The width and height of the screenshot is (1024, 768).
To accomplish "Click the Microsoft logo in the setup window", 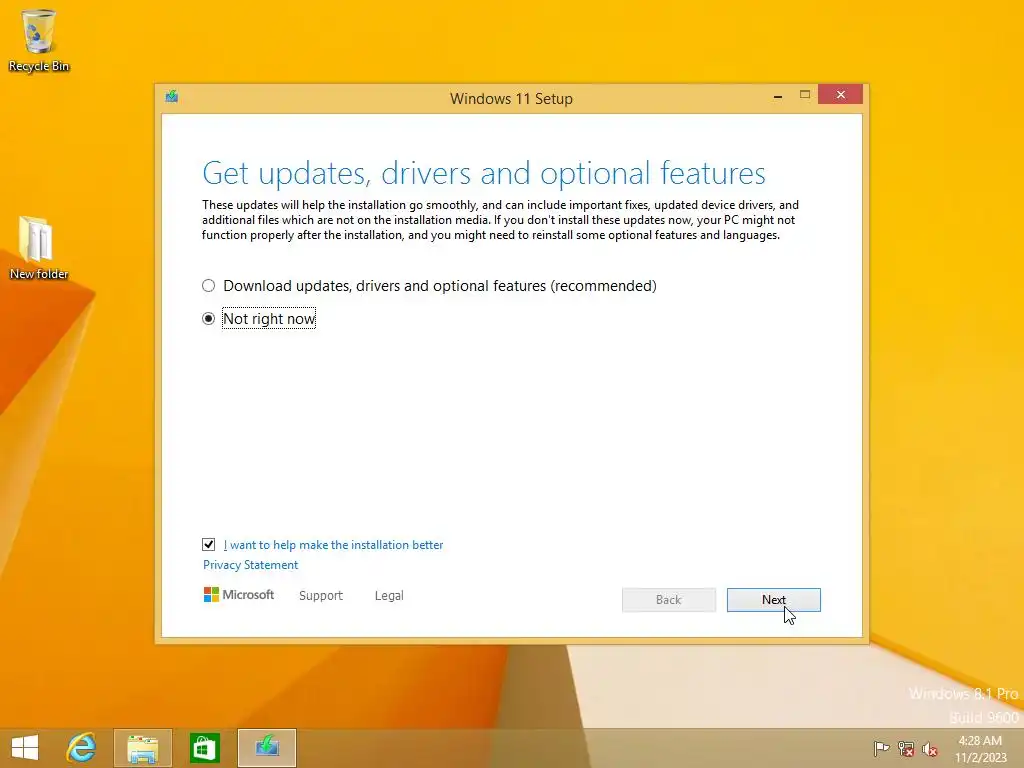I will 239,595.
